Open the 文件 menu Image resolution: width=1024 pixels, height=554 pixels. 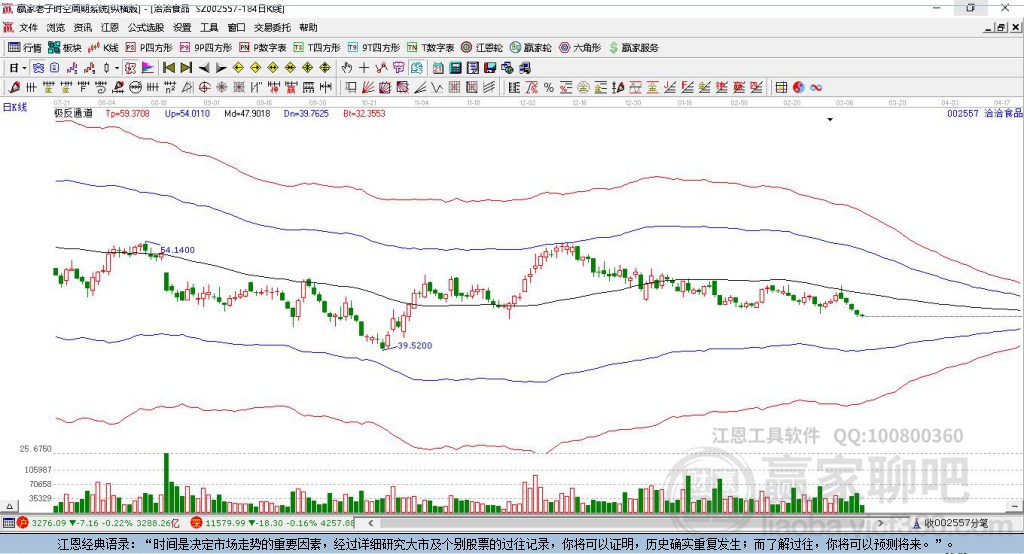(28, 27)
